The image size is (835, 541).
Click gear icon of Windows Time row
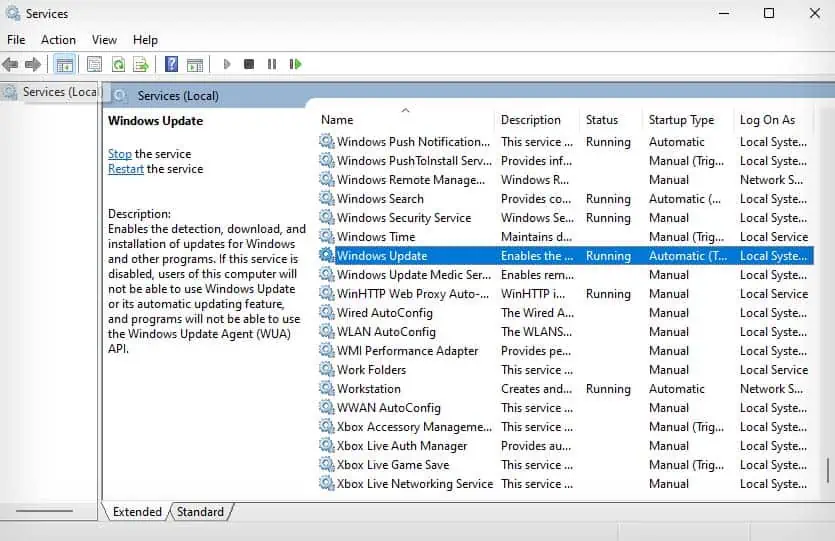point(326,236)
